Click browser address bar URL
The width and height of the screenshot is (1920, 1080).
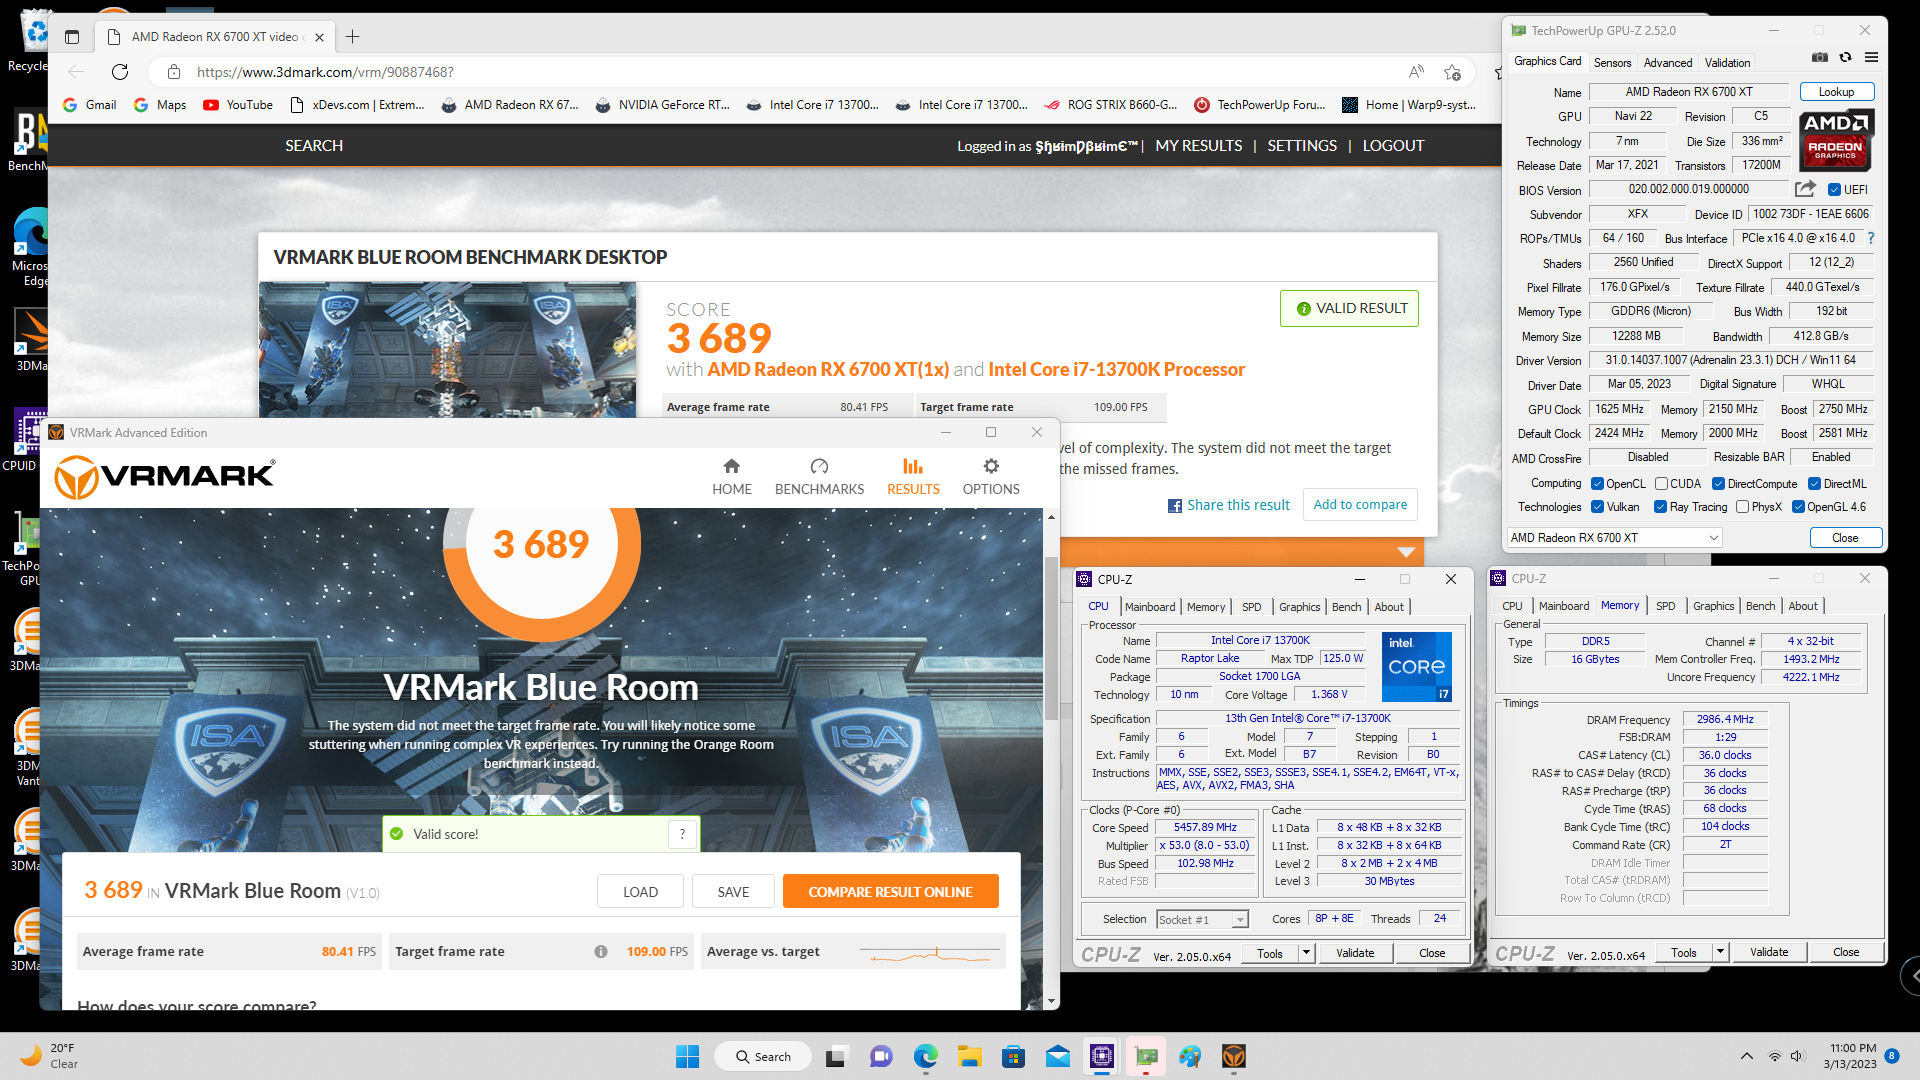point(325,72)
